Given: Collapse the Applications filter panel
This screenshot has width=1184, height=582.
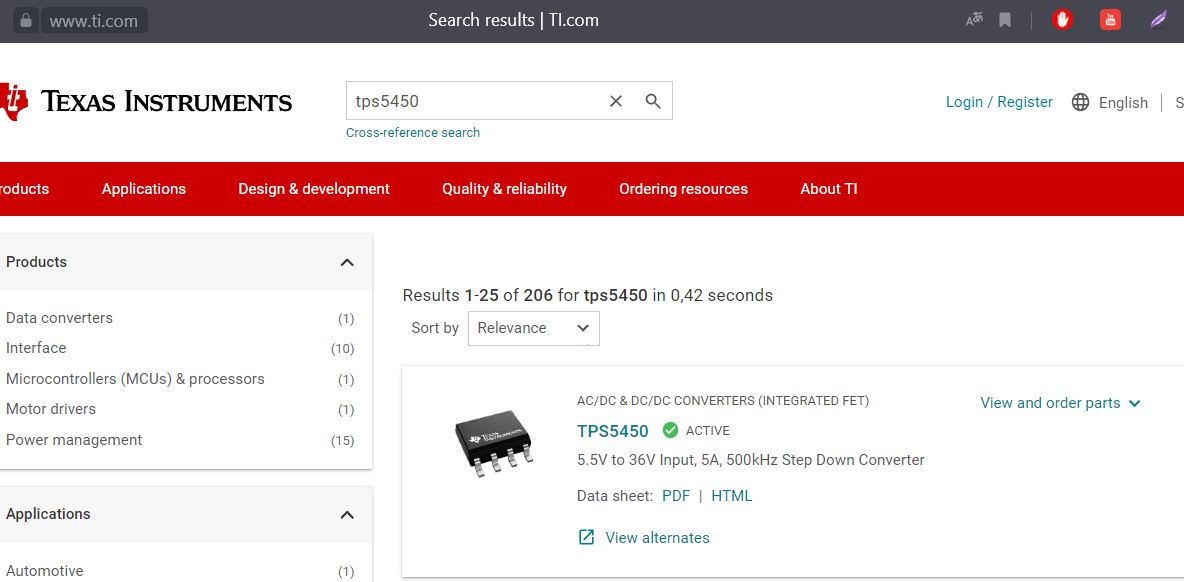Looking at the screenshot, I should (x=347, y=514).
